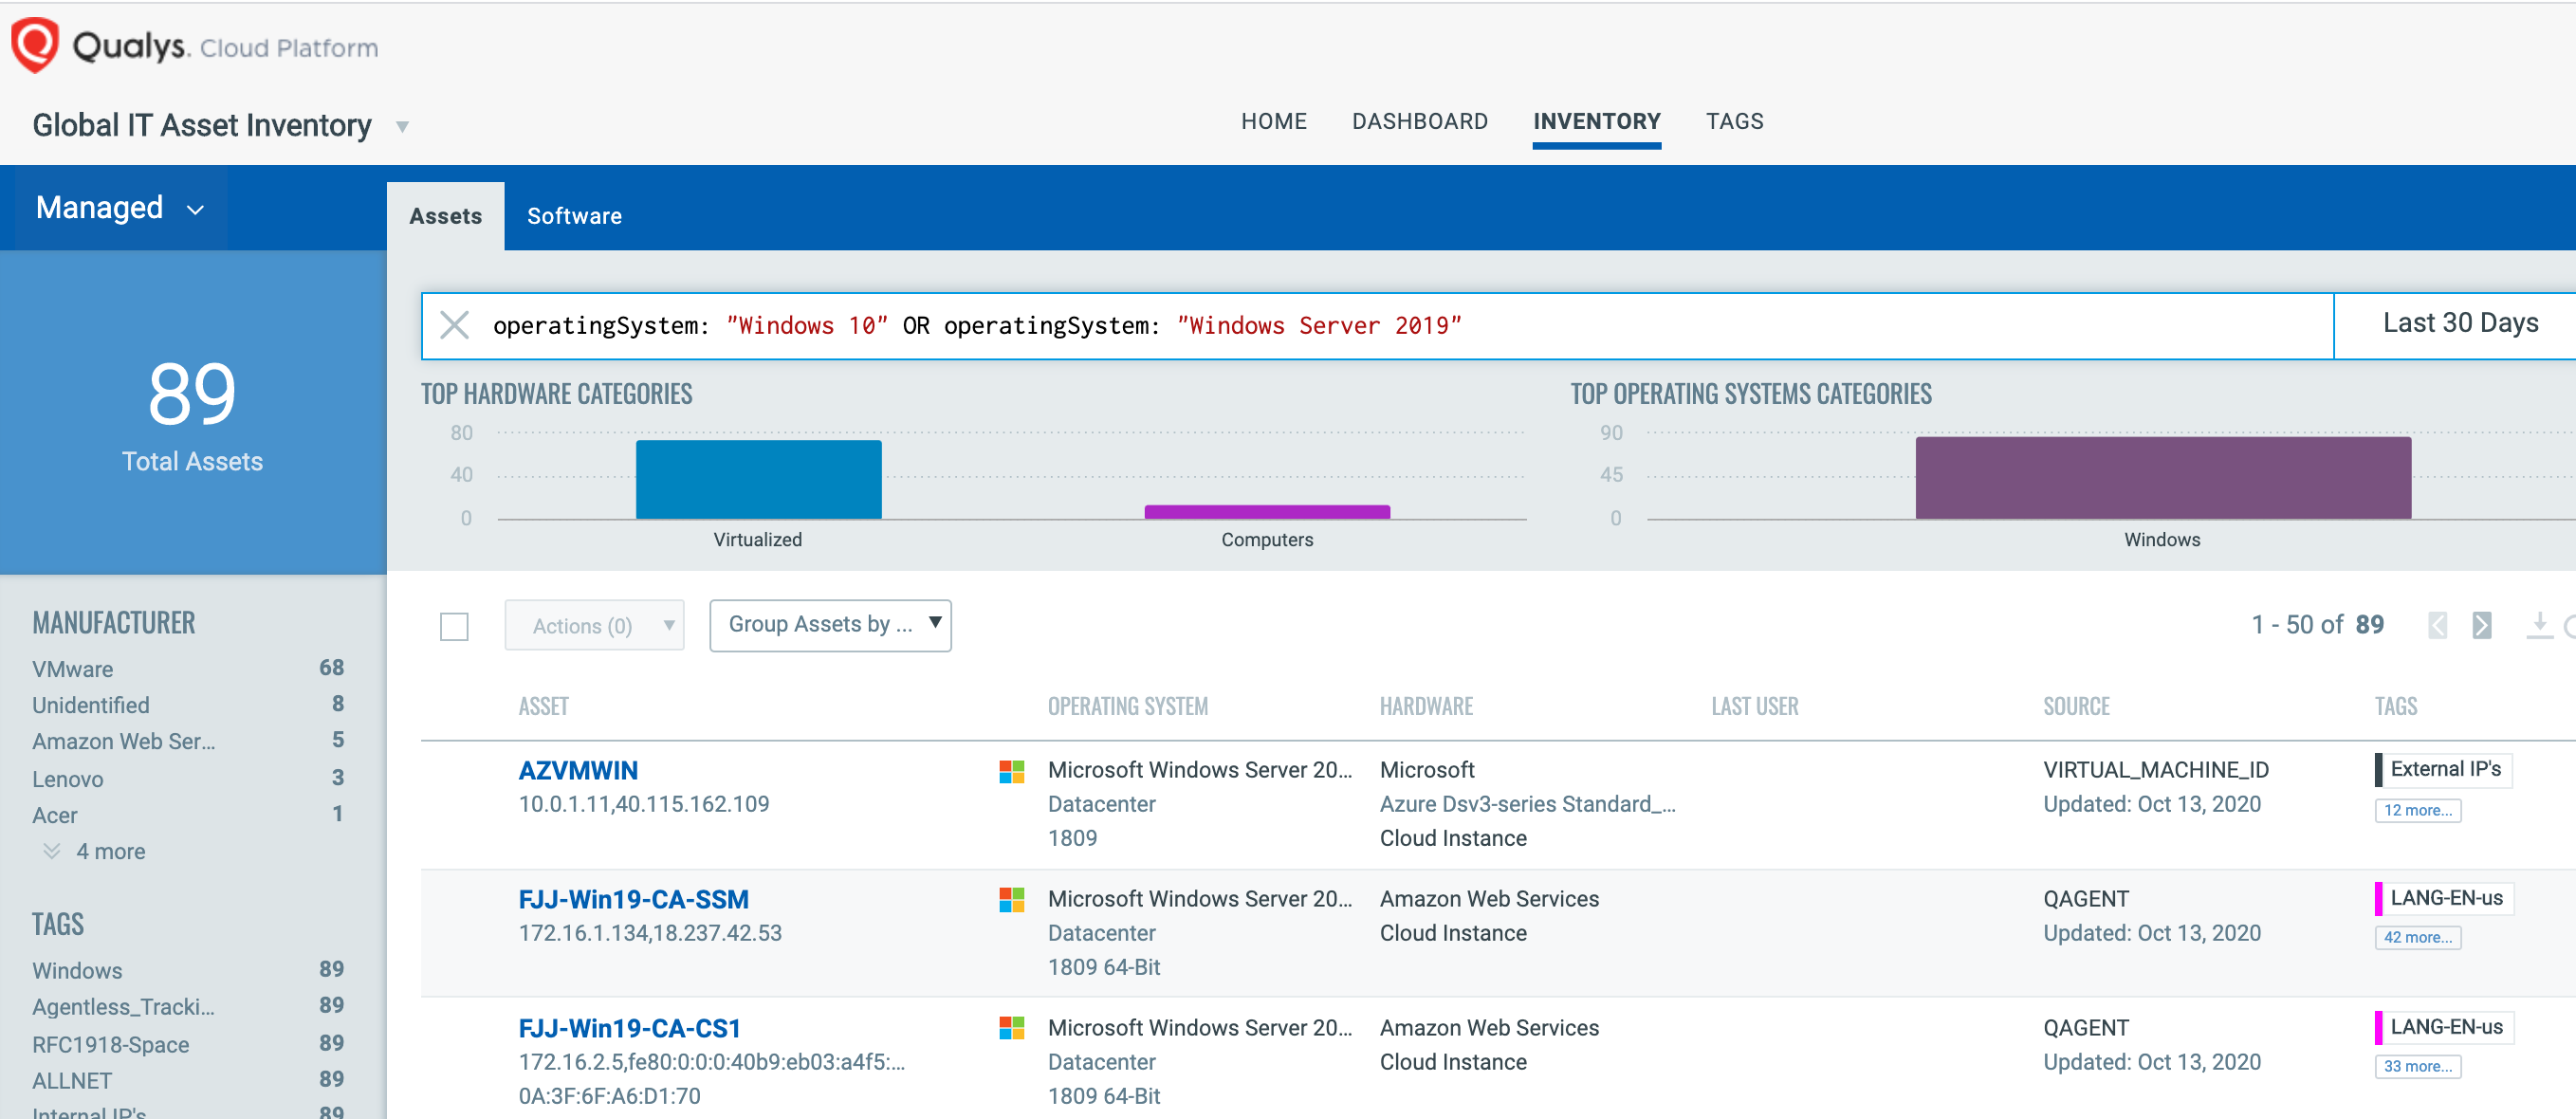Click the LANG-EN-us tag on FJJ-Win19-CA-SSM
2576x1119 pixels.
point(2444,898)
